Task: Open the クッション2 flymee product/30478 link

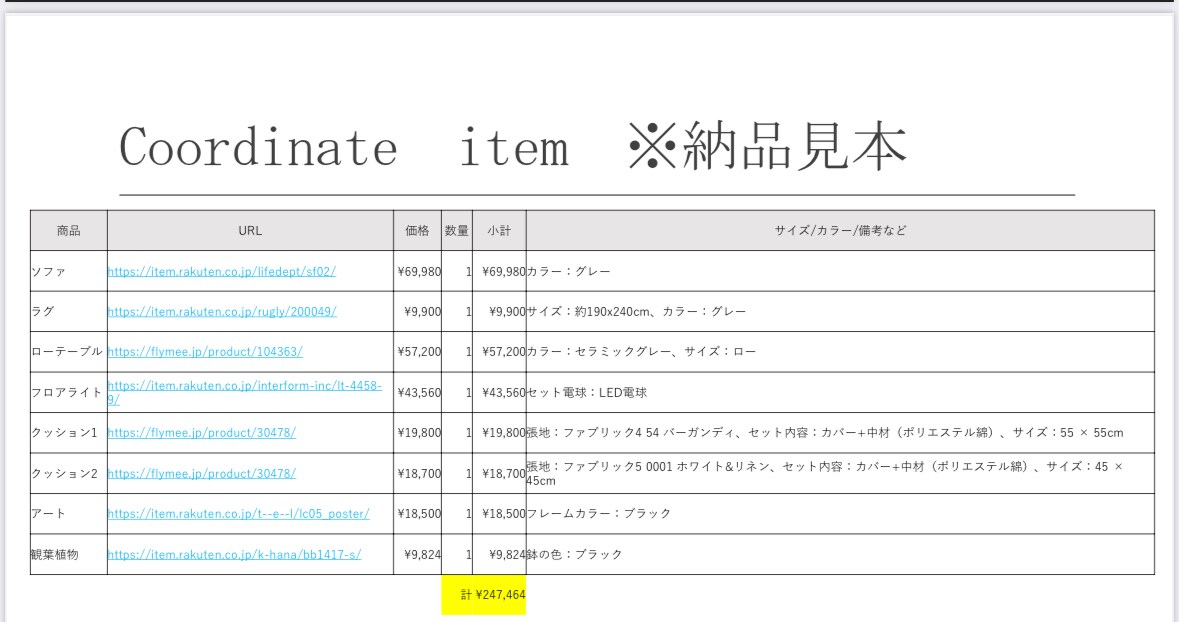Action: pyautogui.click(x=202, y=474)
